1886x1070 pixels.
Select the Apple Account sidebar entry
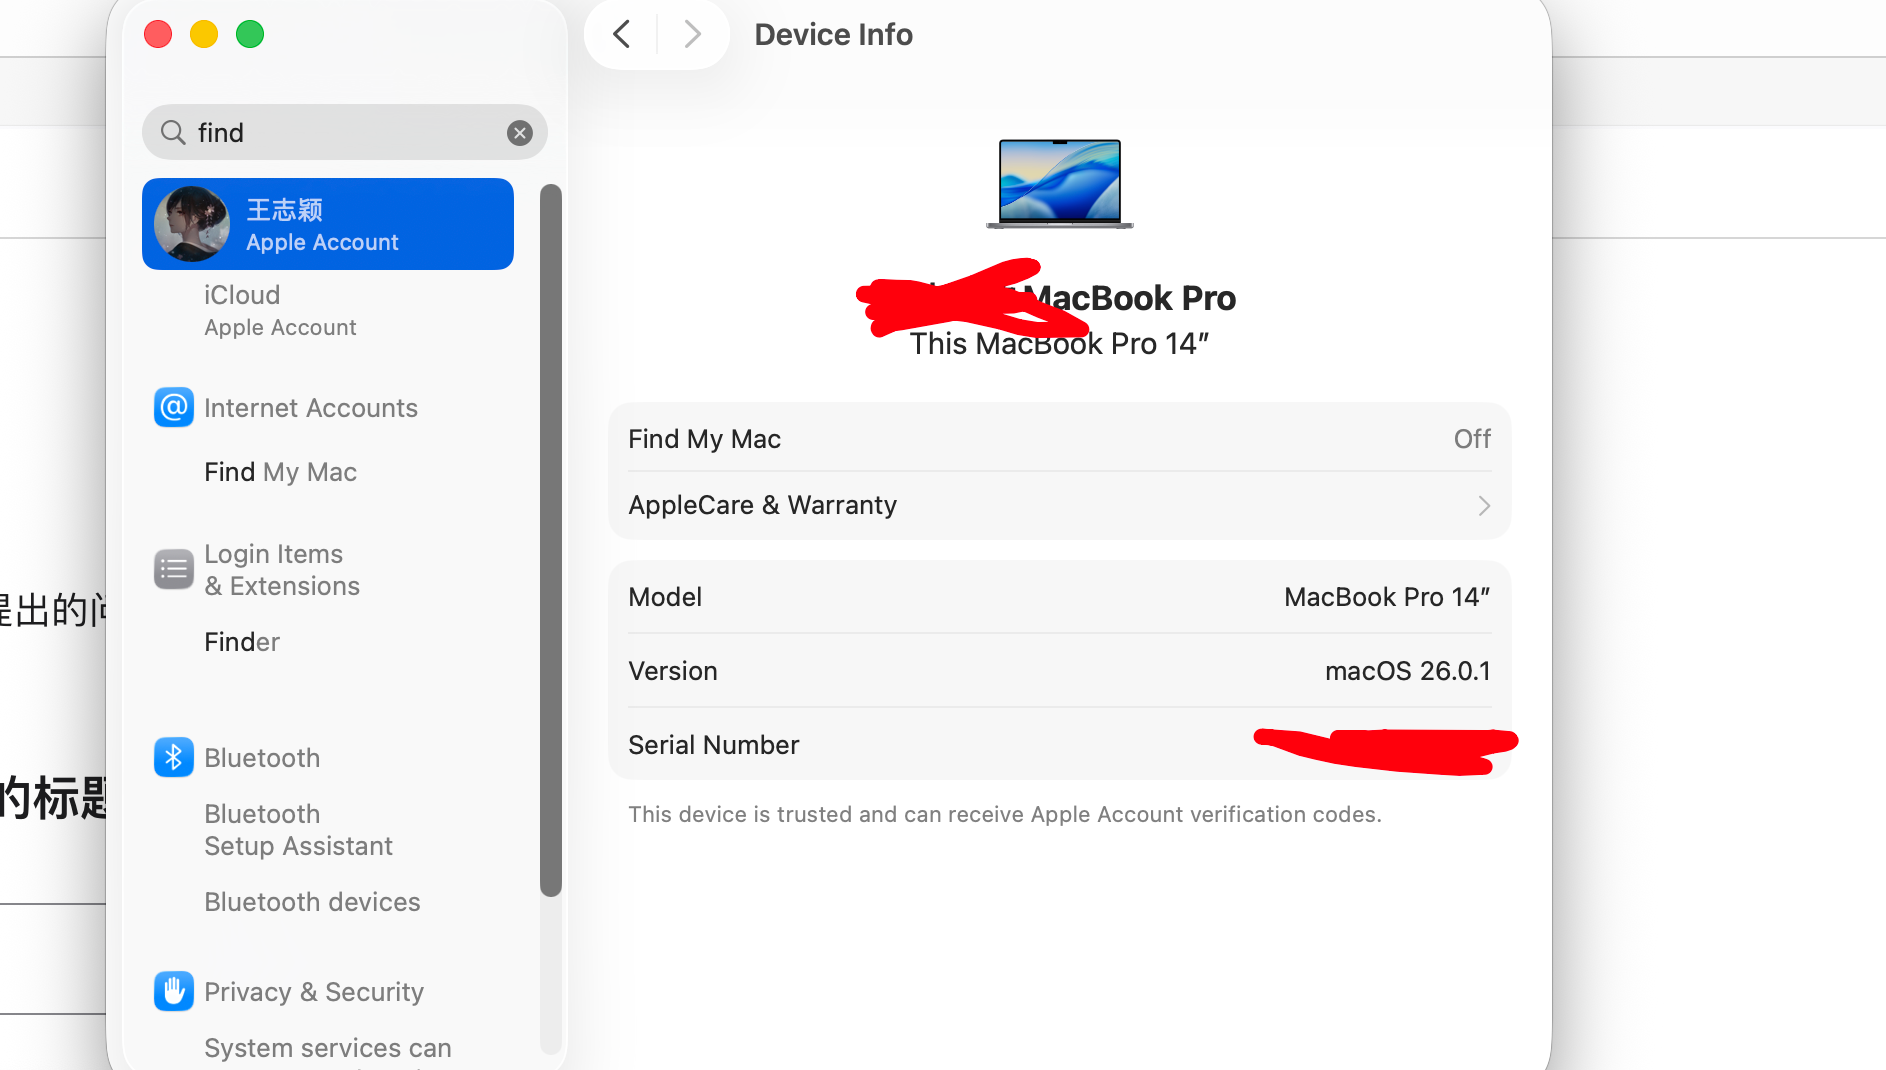coord(328,224)
